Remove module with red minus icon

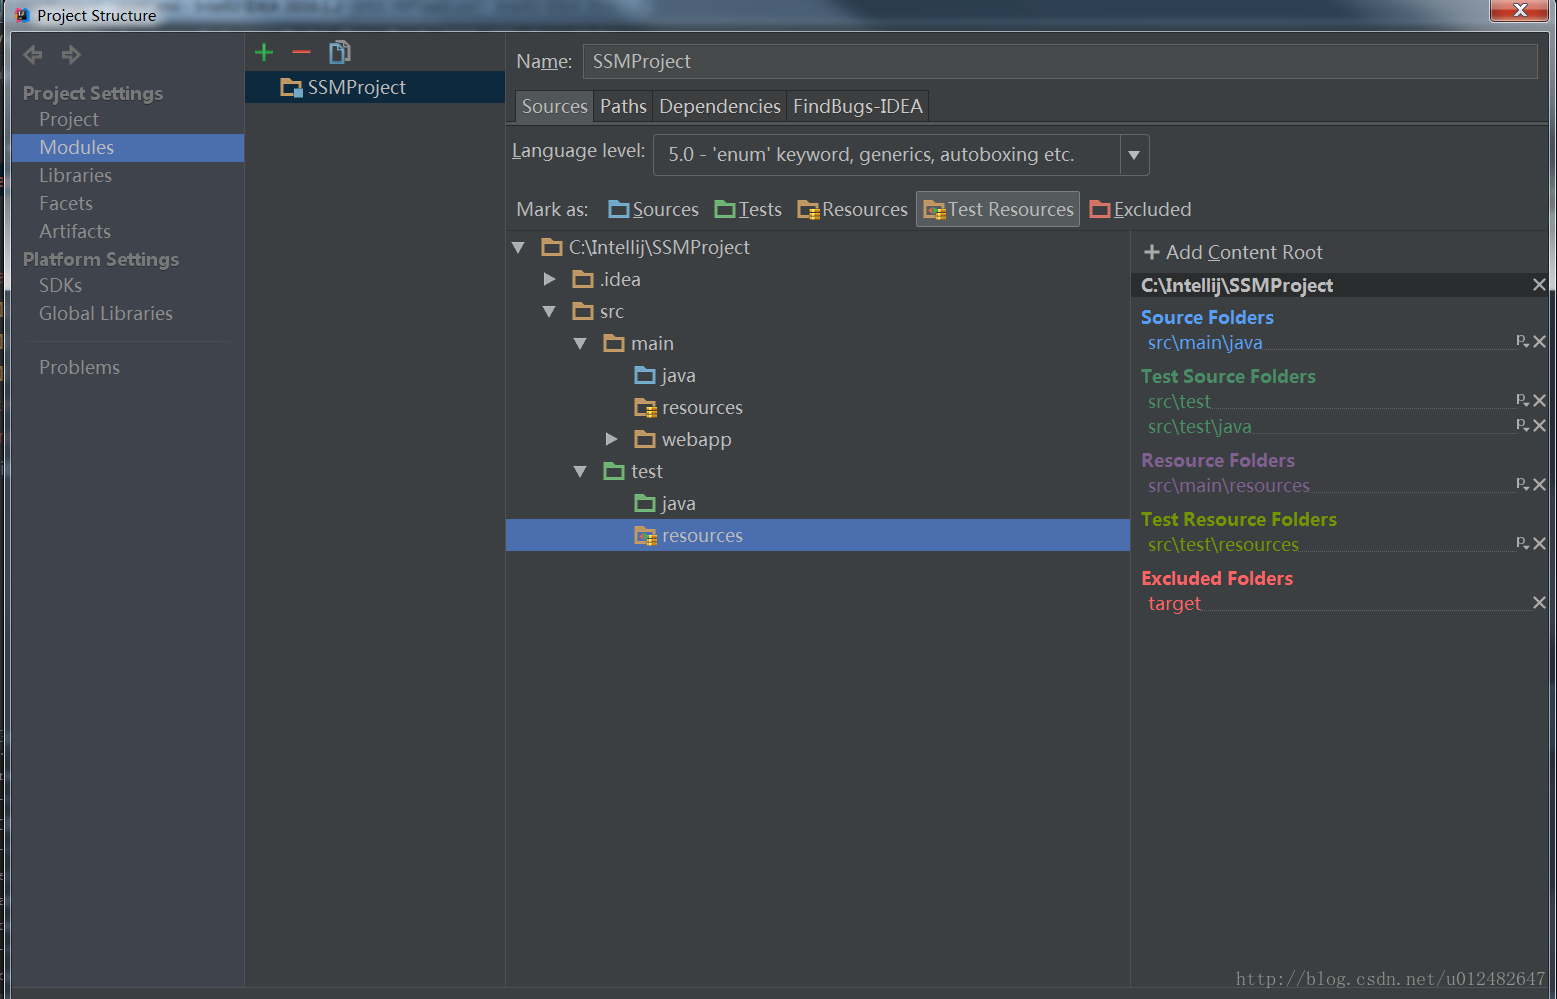click(x=301, y=52)
